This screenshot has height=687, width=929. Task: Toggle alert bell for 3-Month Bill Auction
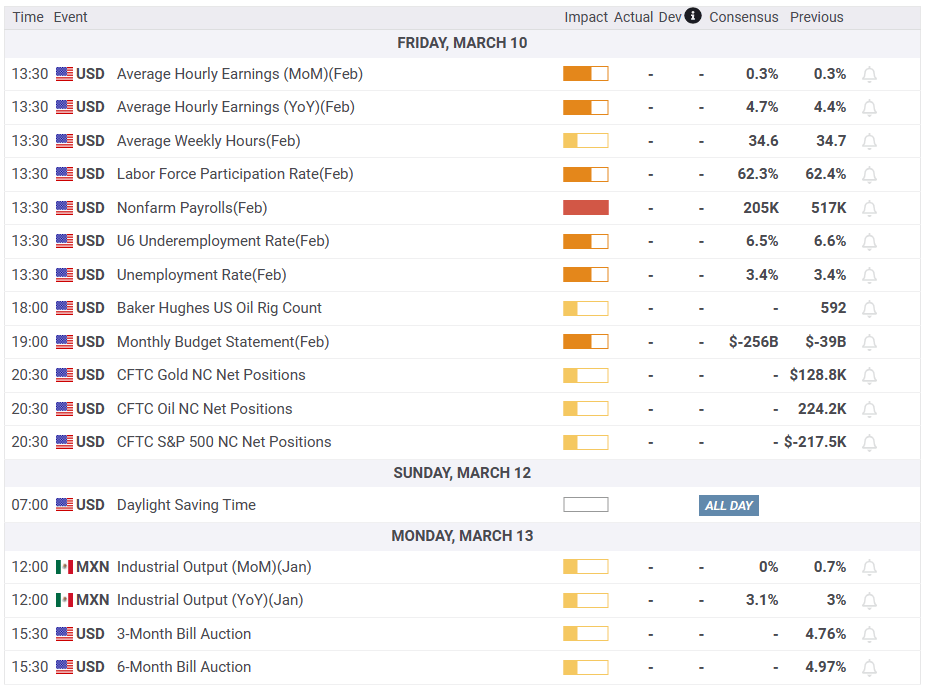[x=869, y=635]
